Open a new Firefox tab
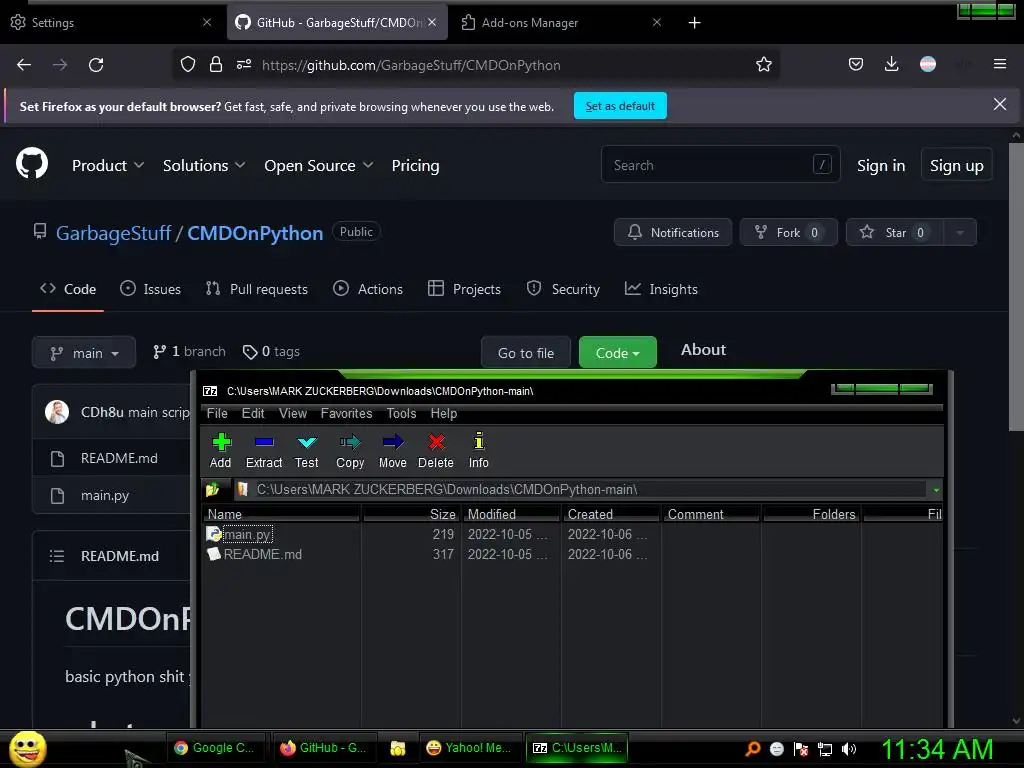This screenshot has width=1024, height=768. [694, 23]
